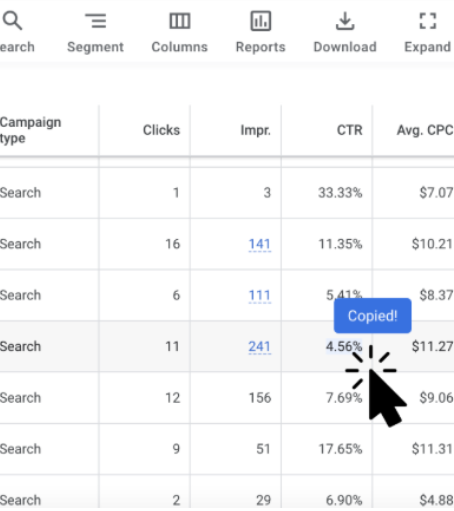454x511 pixels.
Task: Click the Copied! tooltip
Action: coord(373,316)
